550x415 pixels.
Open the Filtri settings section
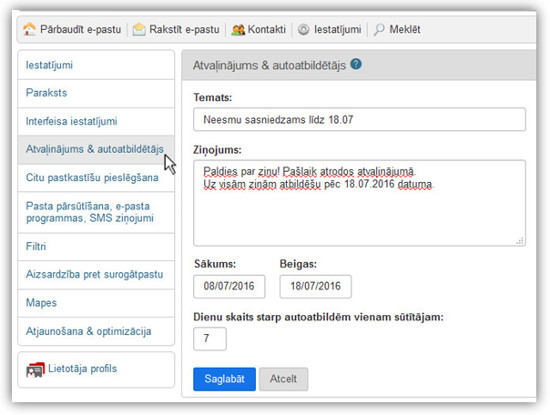click(x=96, y=247)
